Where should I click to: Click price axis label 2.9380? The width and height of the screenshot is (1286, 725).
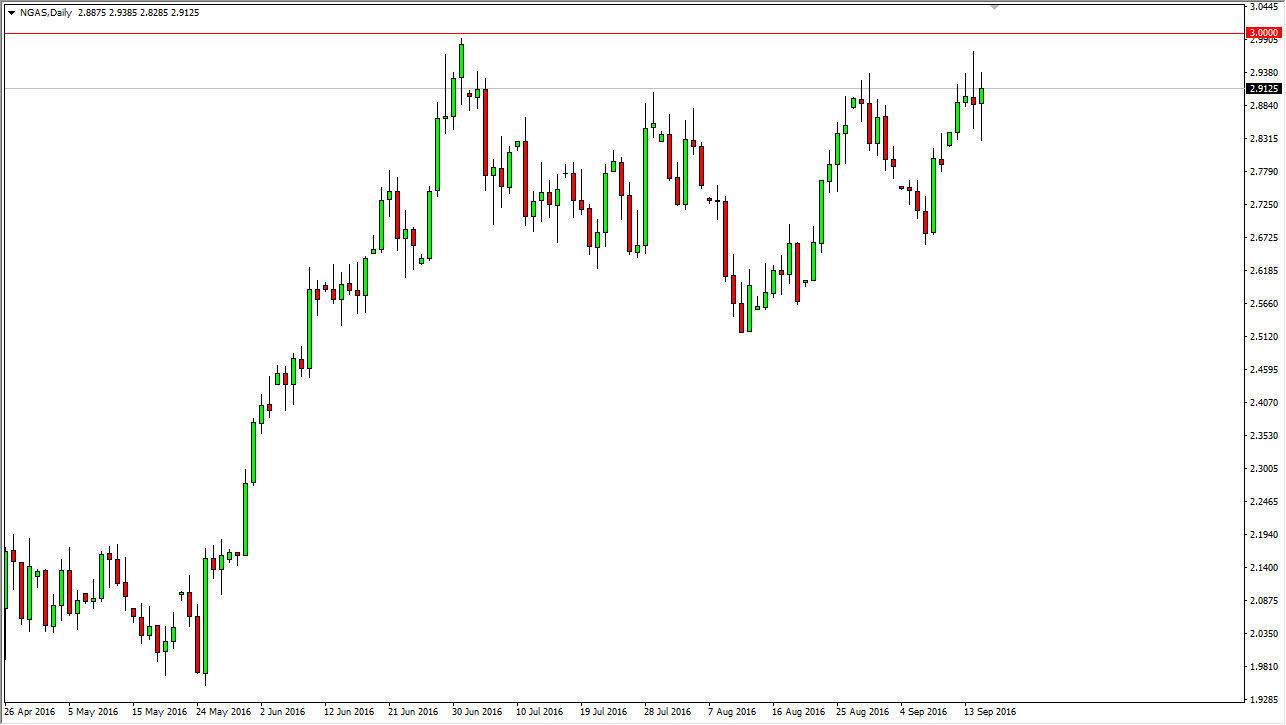pos(1265,73)
